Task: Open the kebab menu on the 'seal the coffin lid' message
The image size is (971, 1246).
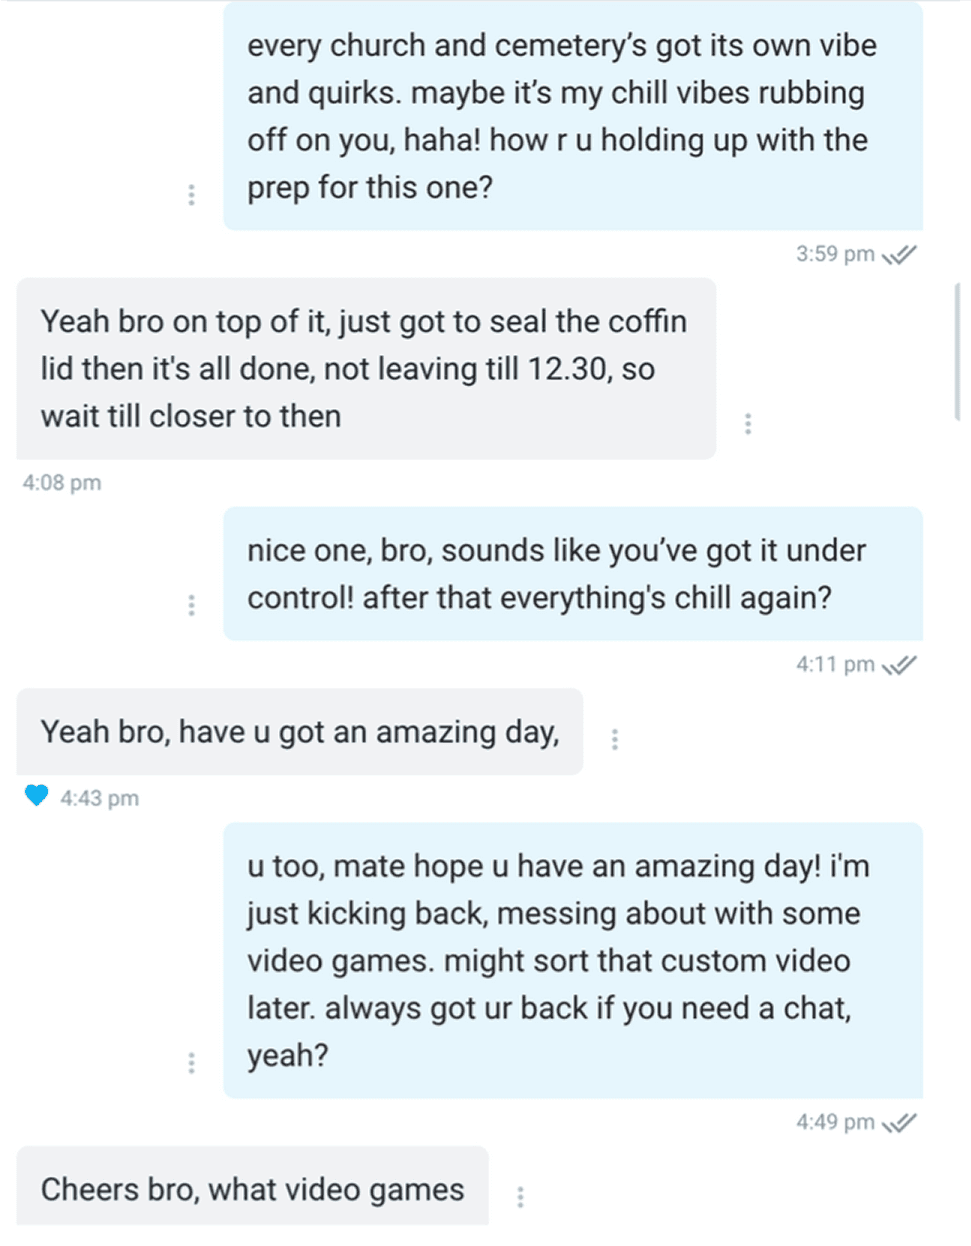Action: coord(750,425)
